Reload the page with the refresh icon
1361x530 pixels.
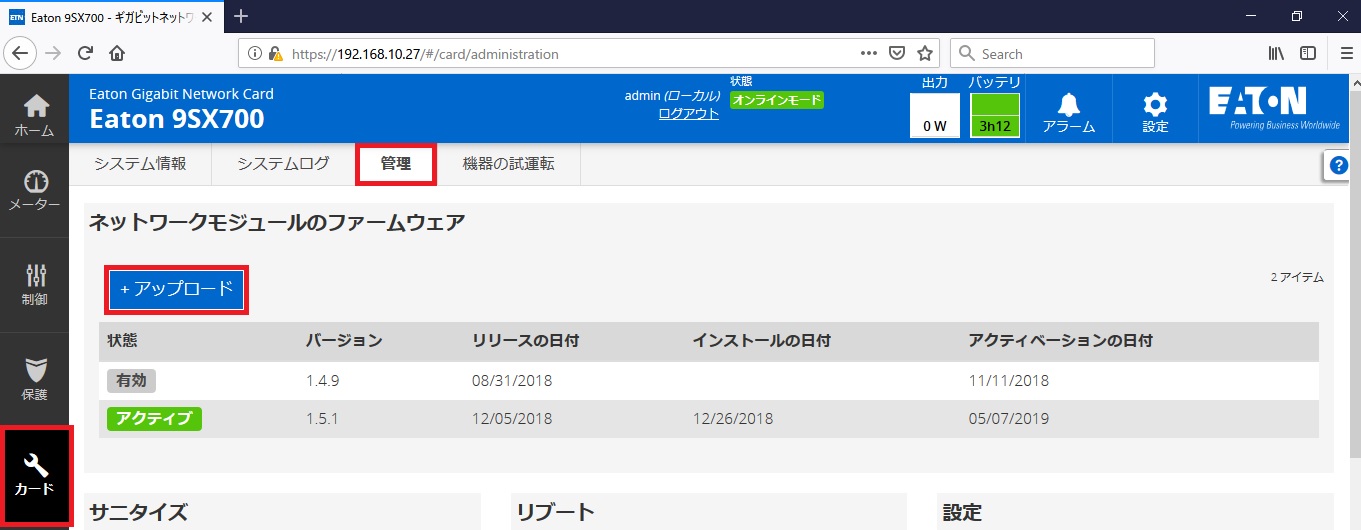tap(85, 53)
